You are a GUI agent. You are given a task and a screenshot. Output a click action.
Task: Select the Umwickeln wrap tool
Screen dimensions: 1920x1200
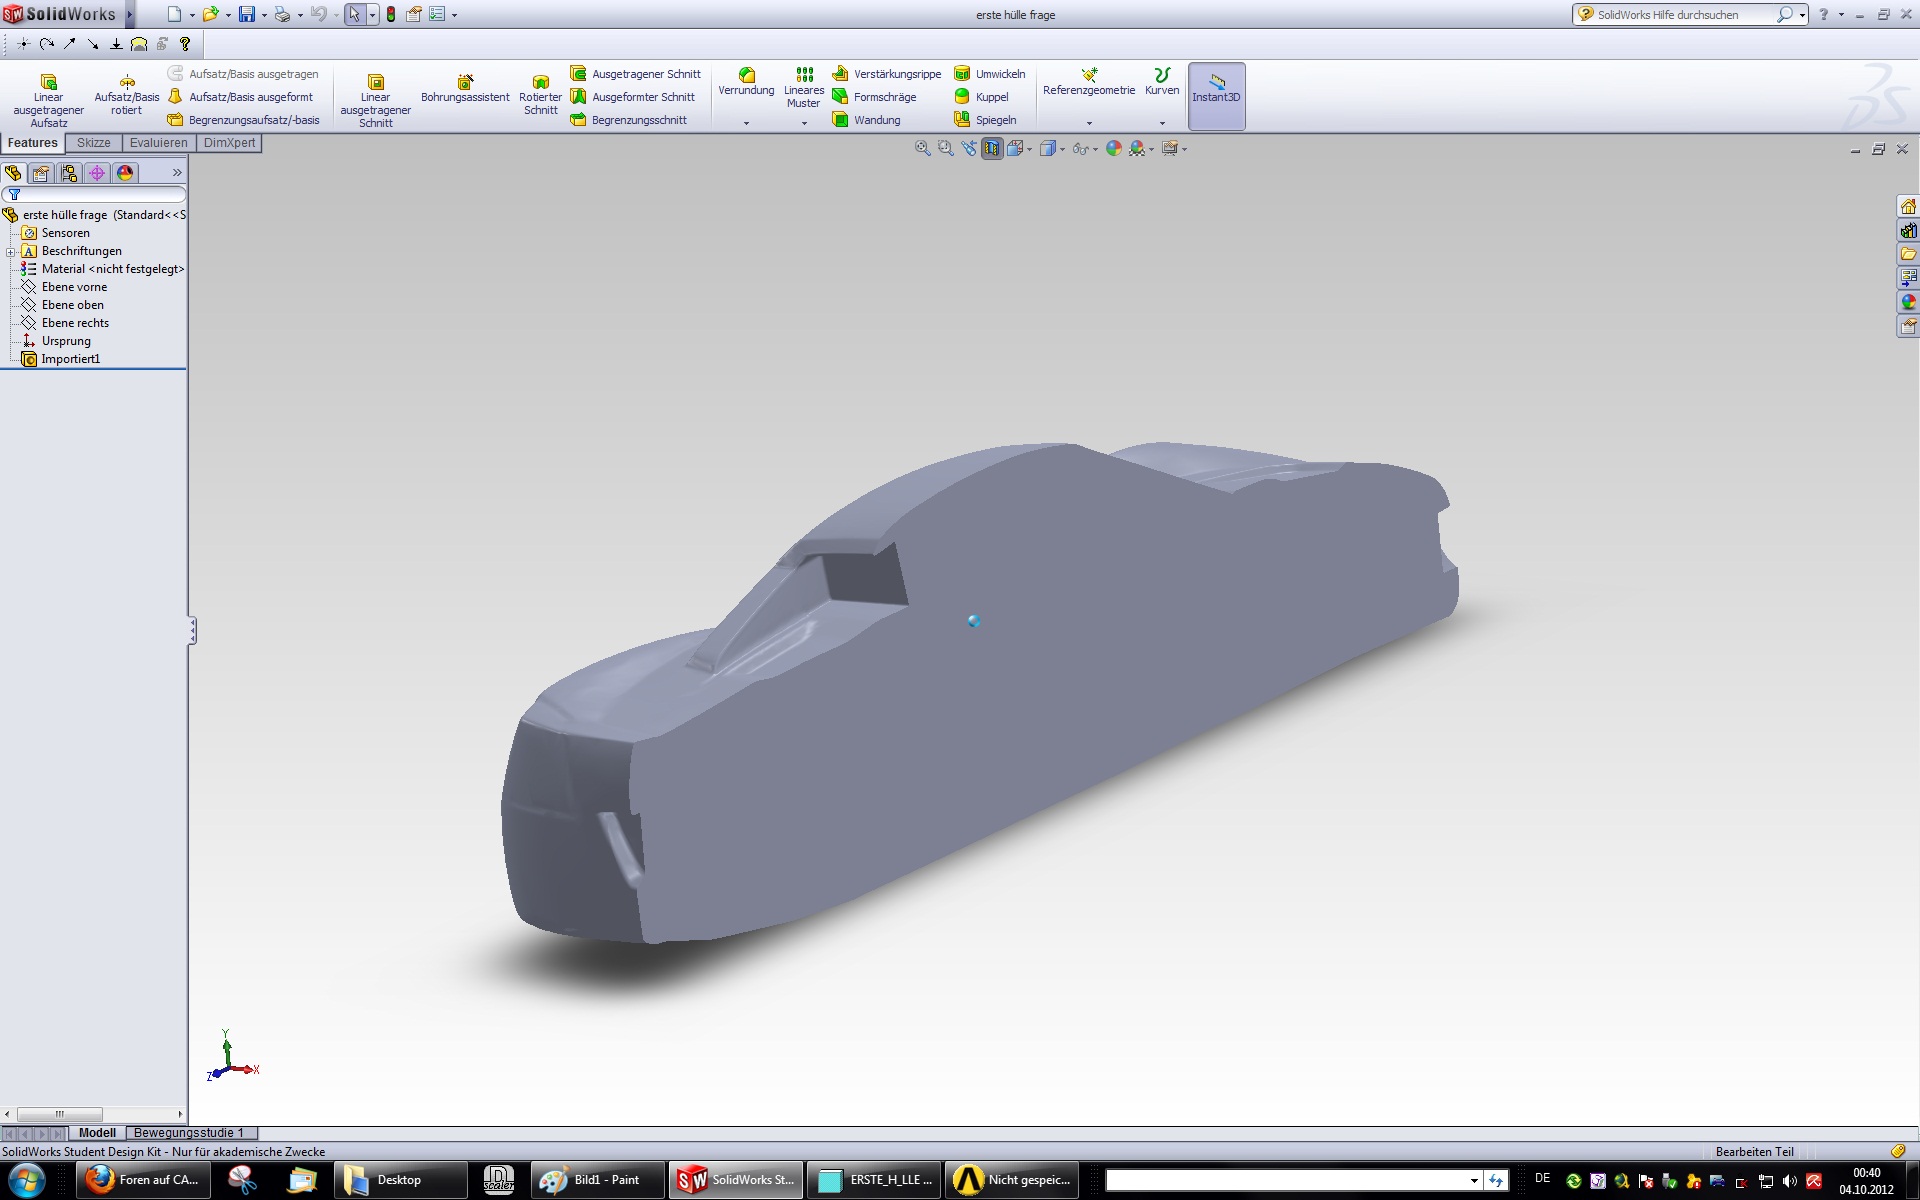(990, 74)
